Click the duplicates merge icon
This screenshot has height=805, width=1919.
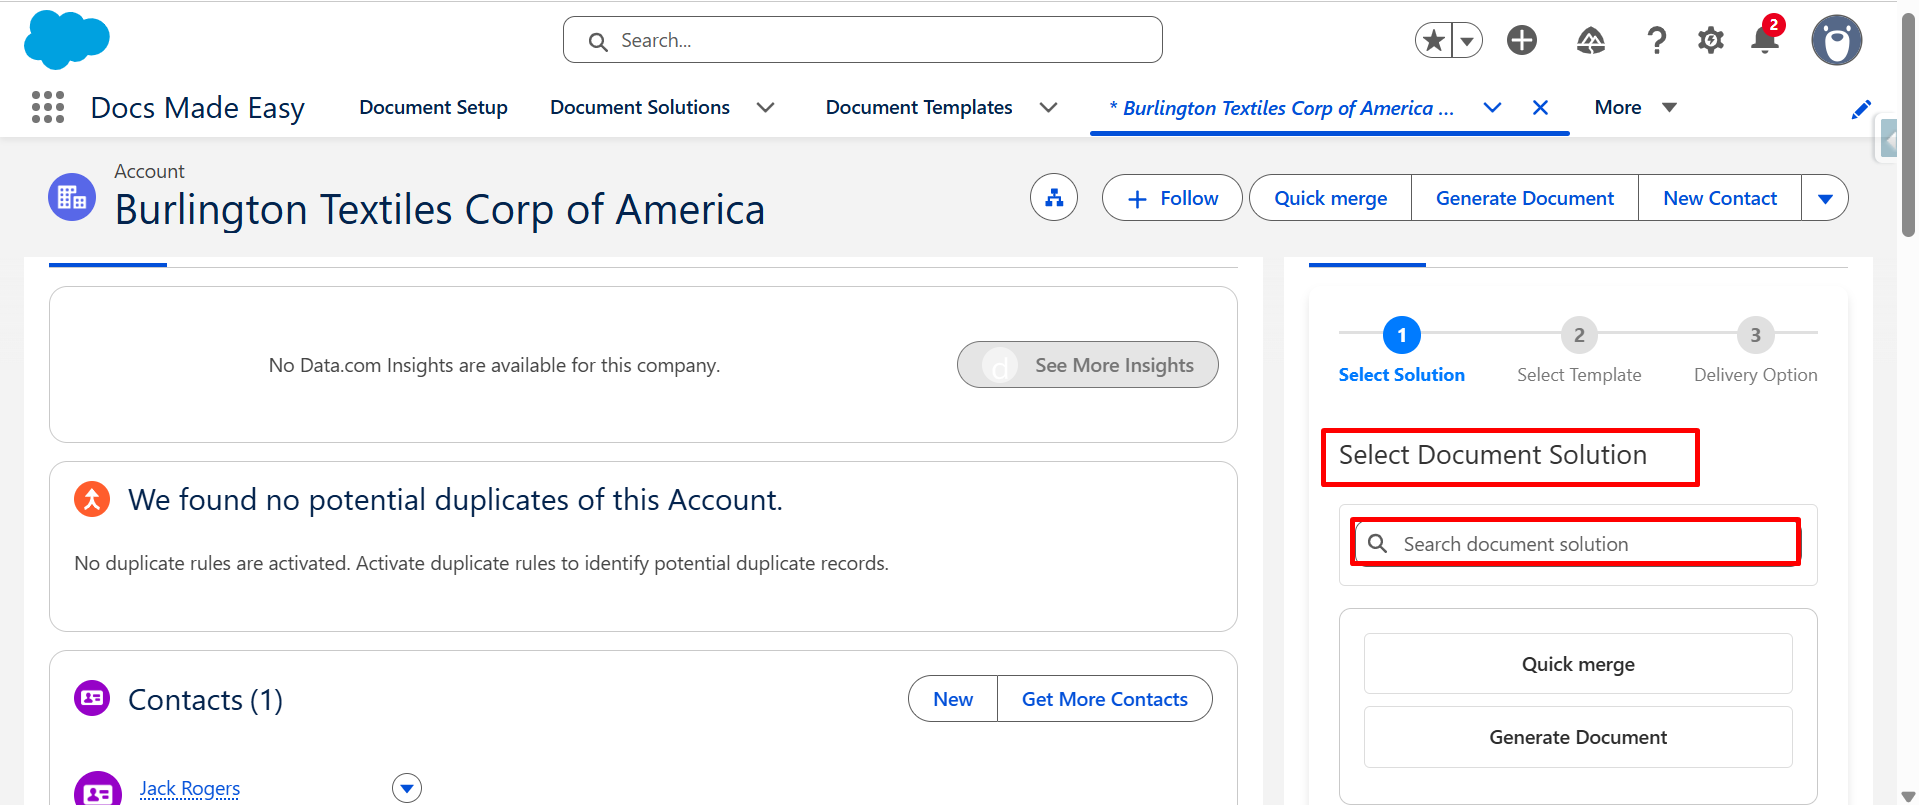click(x=92, y=498)
